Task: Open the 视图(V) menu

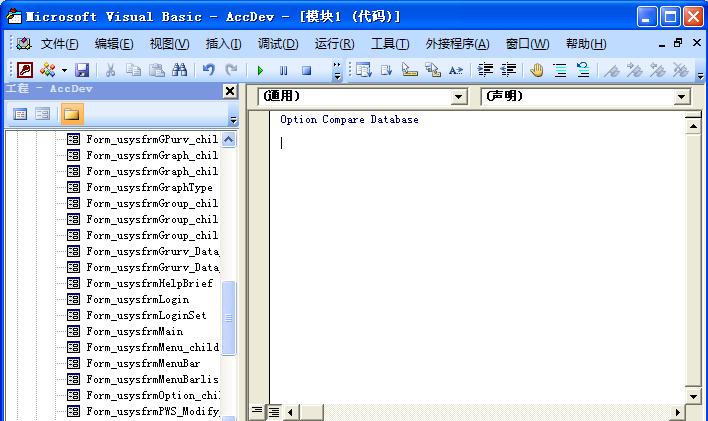Action: (169, 44)
